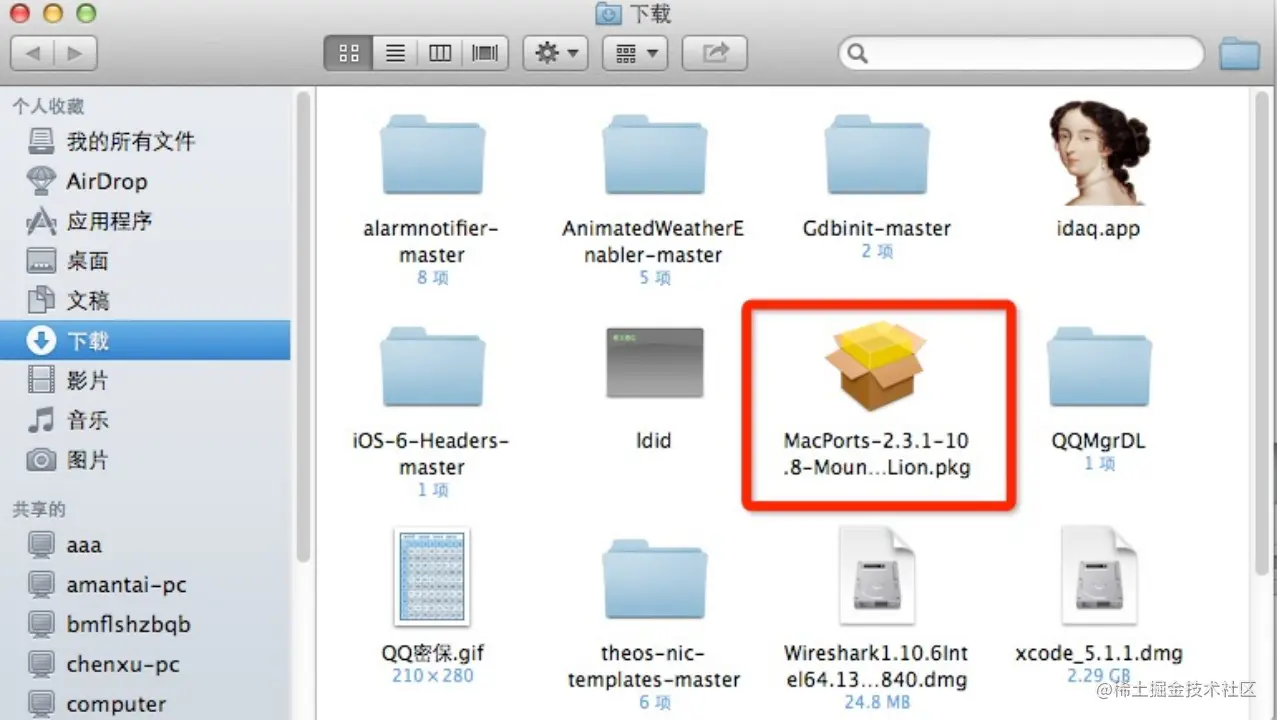
Task: Open 应用程序 in the sidebar
Action: [x=145, y=221]
